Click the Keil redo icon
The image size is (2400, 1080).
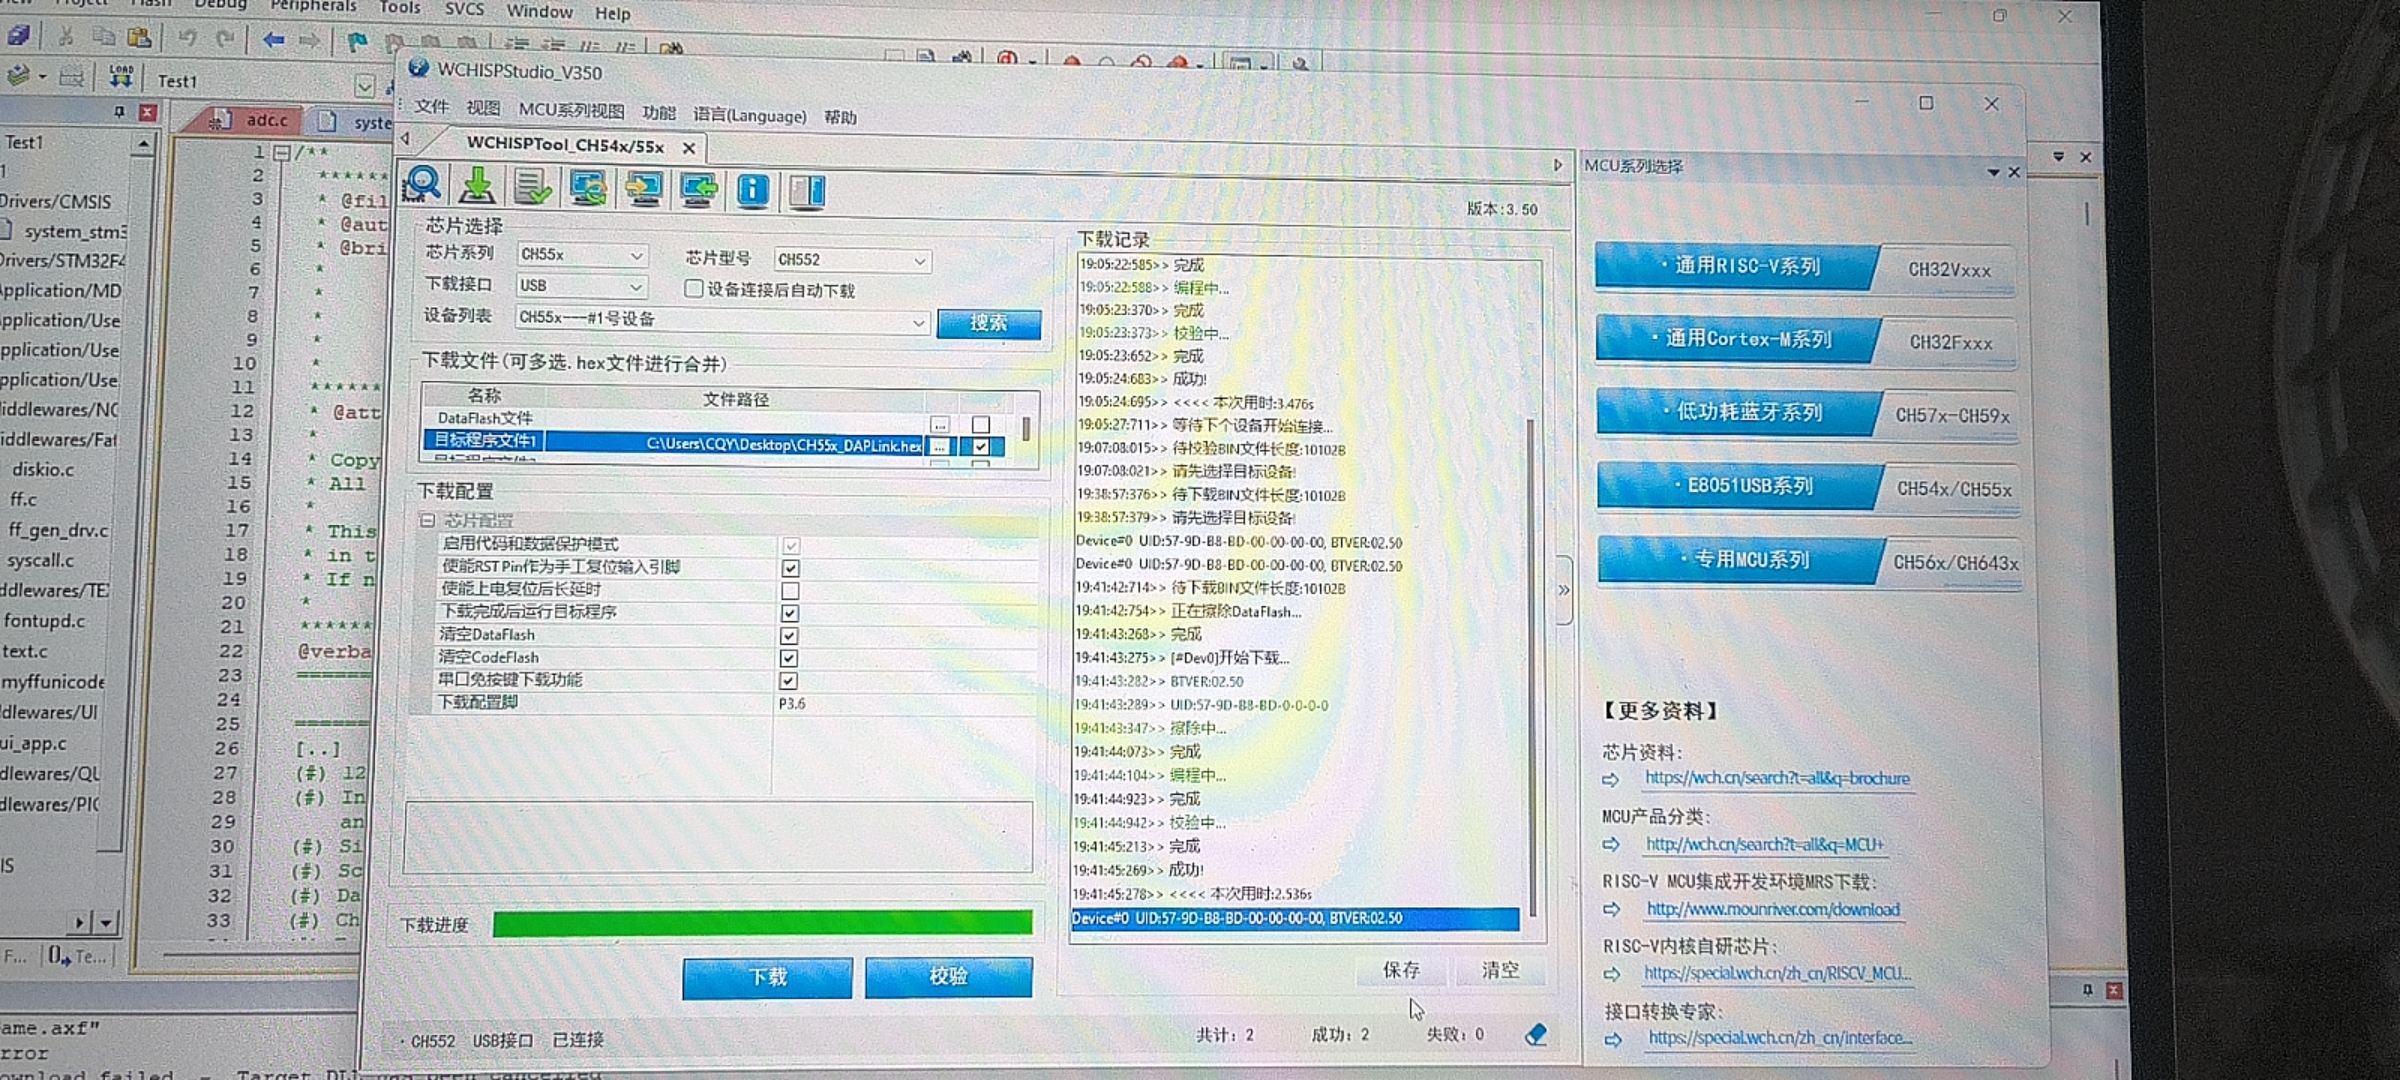[225, 40]
